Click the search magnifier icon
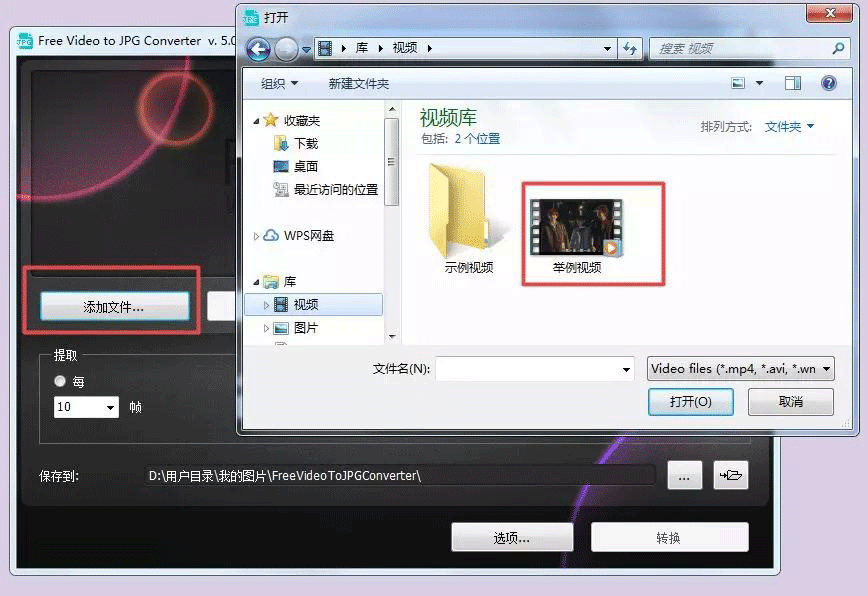Screen dimensions: 868x596 coord(838,48)
